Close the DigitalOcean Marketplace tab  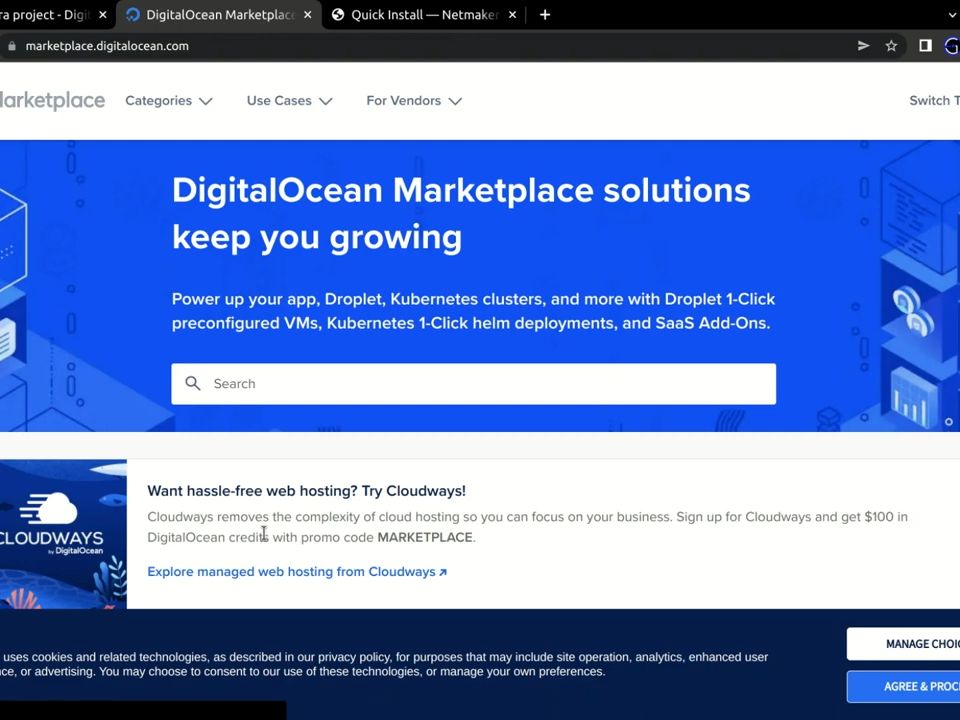[307, 15]
